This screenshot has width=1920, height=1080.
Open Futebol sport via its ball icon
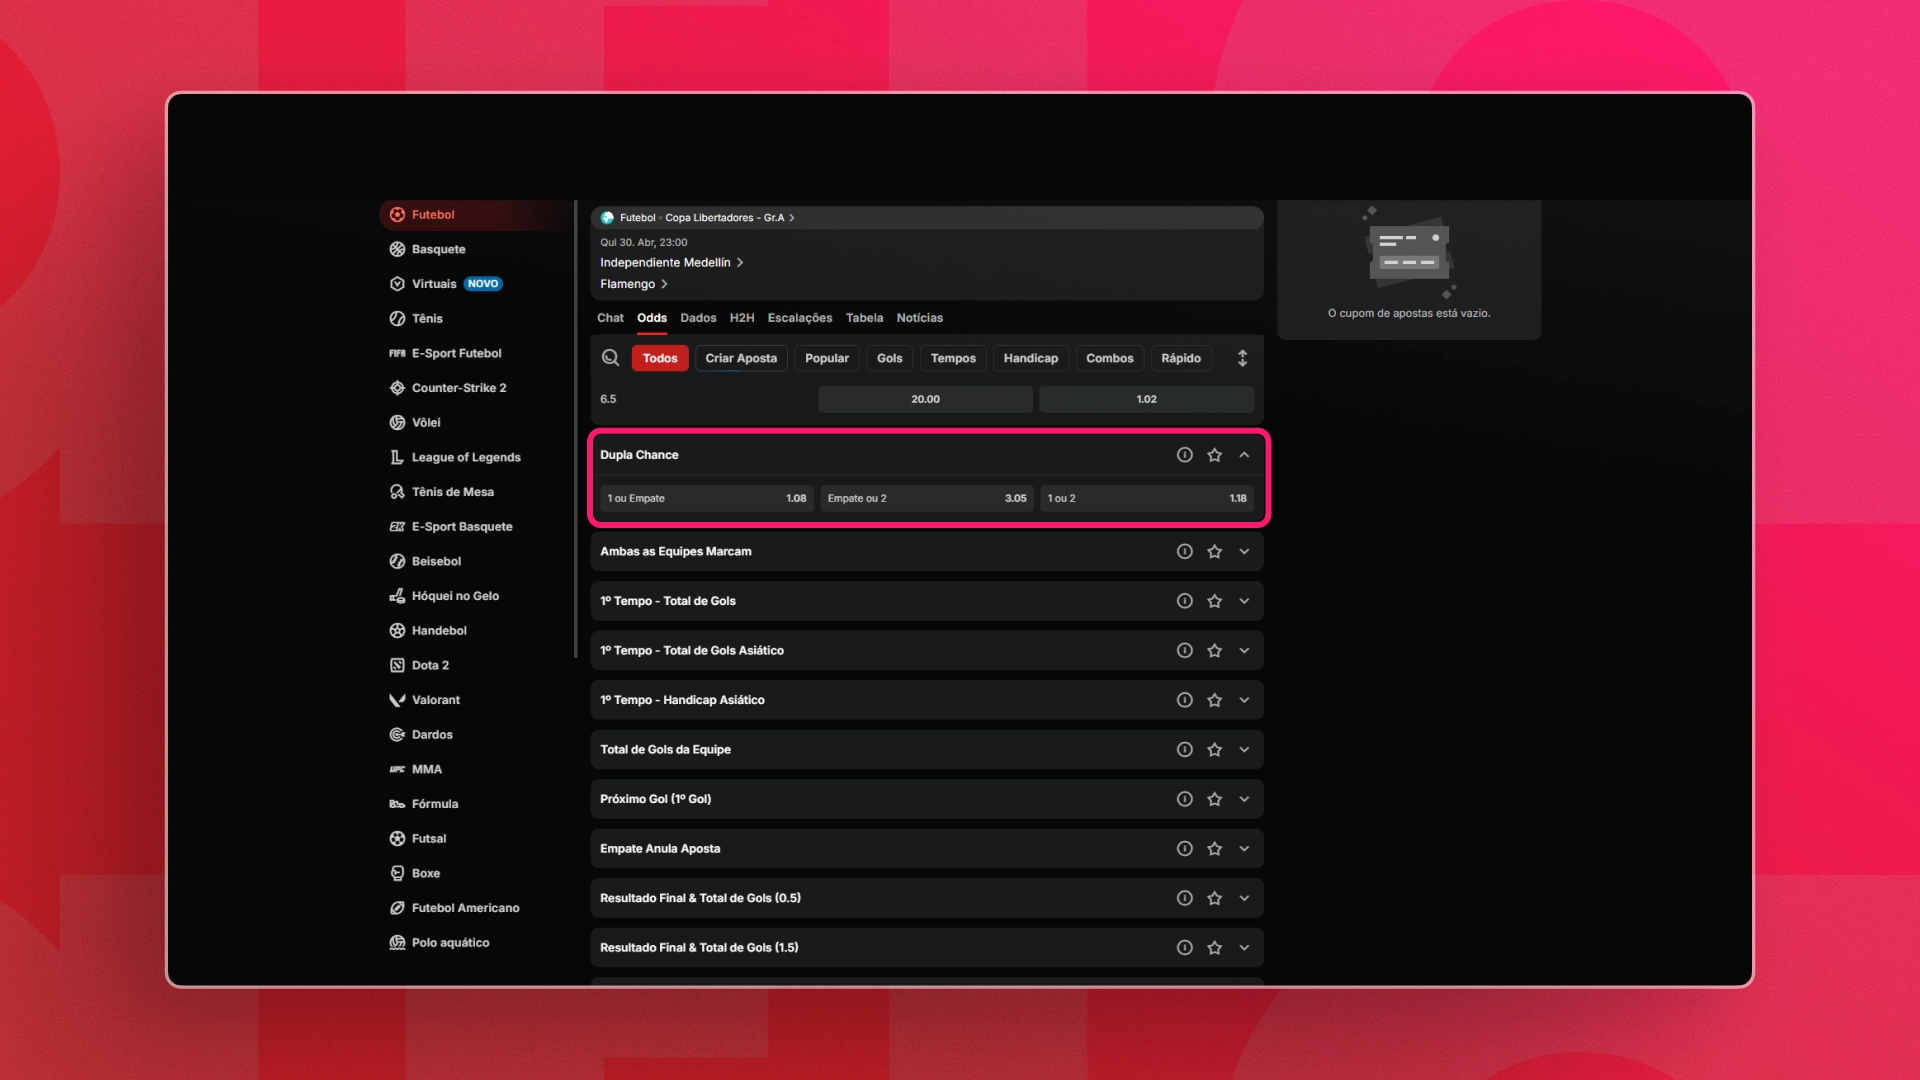397,215
